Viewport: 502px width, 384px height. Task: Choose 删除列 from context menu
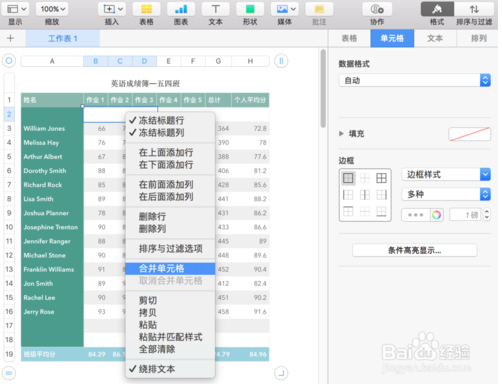pyautogui.click(x=170, y=229)
